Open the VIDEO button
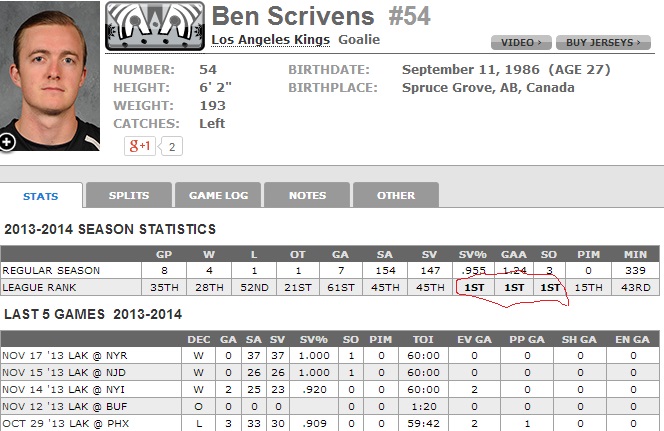Viewport: 664px width, 431px height. point(521,43)
